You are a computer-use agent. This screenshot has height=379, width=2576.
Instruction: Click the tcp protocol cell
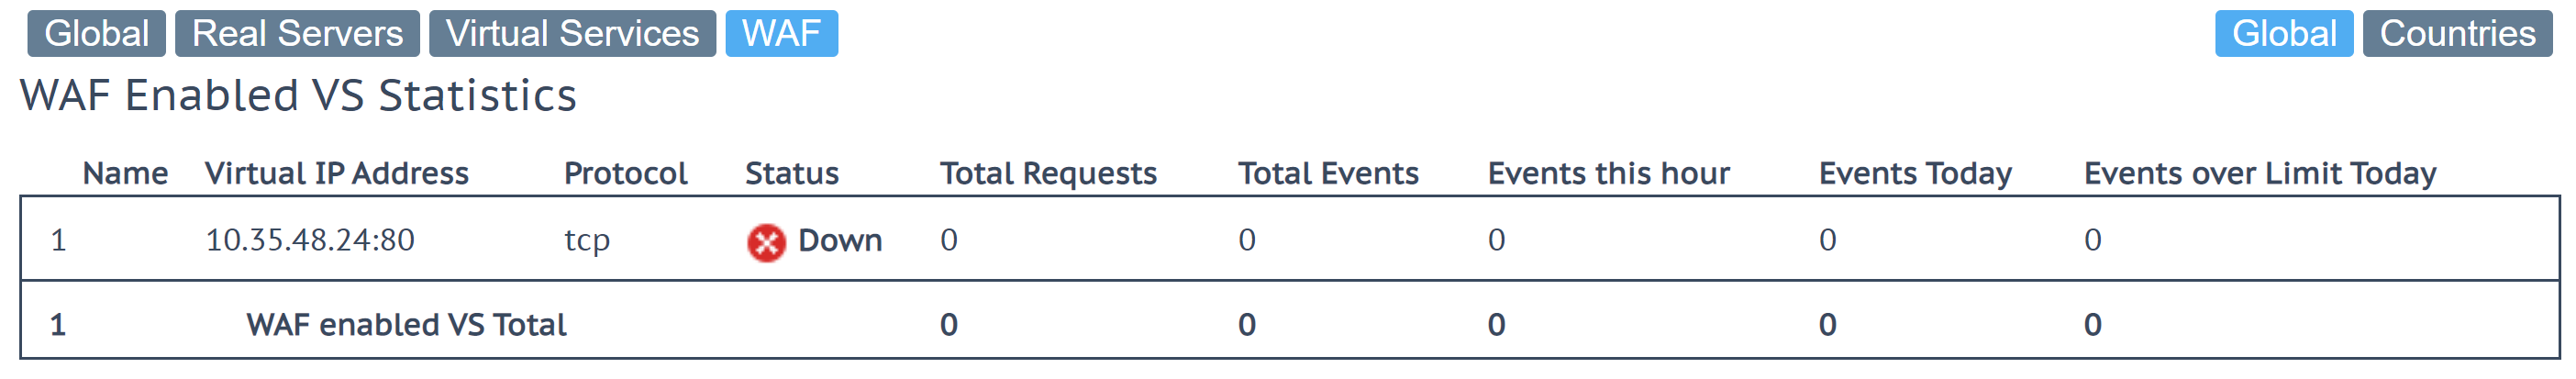point(587,241)
